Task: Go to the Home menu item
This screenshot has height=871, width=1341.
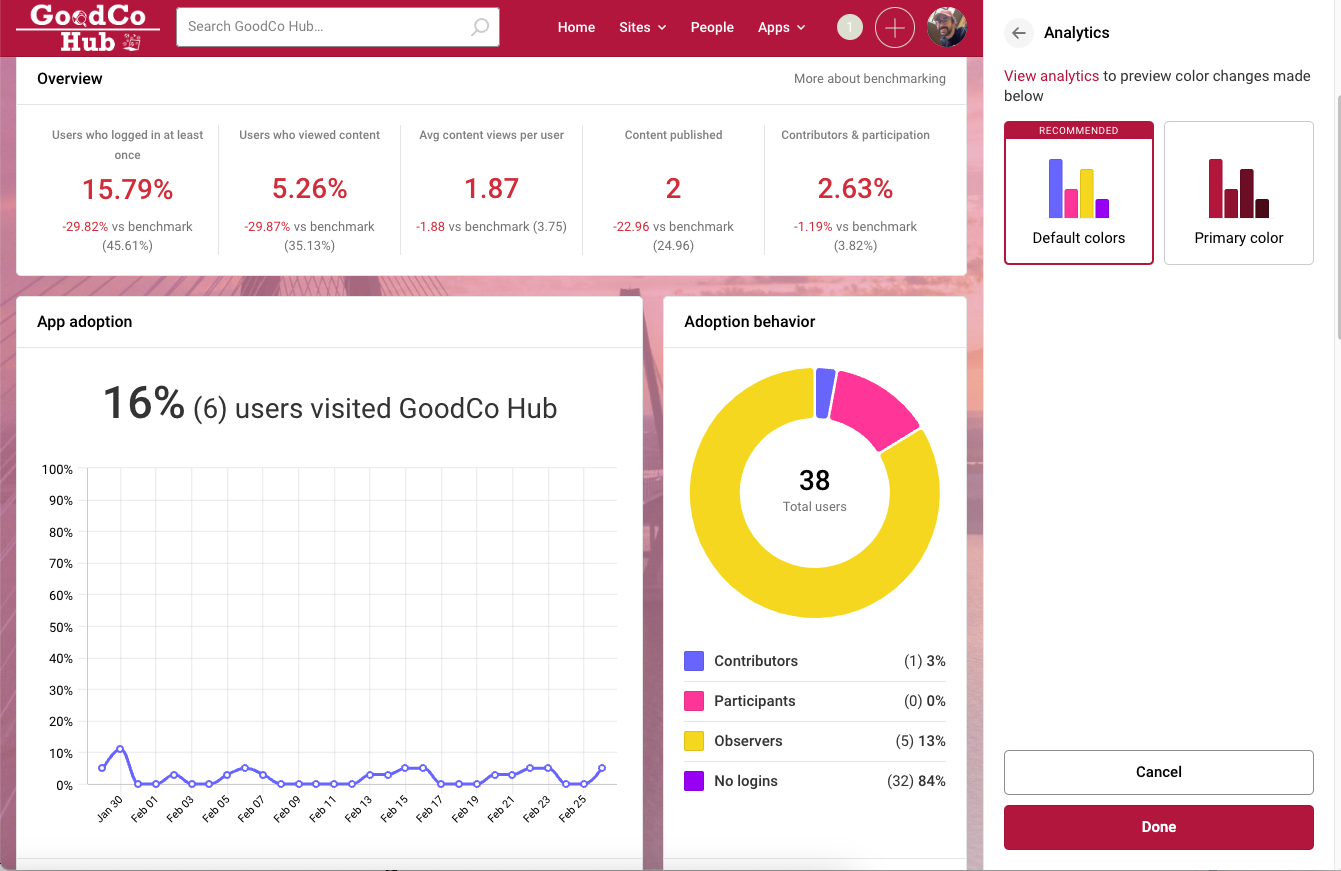Action: [x=576, y=27]
